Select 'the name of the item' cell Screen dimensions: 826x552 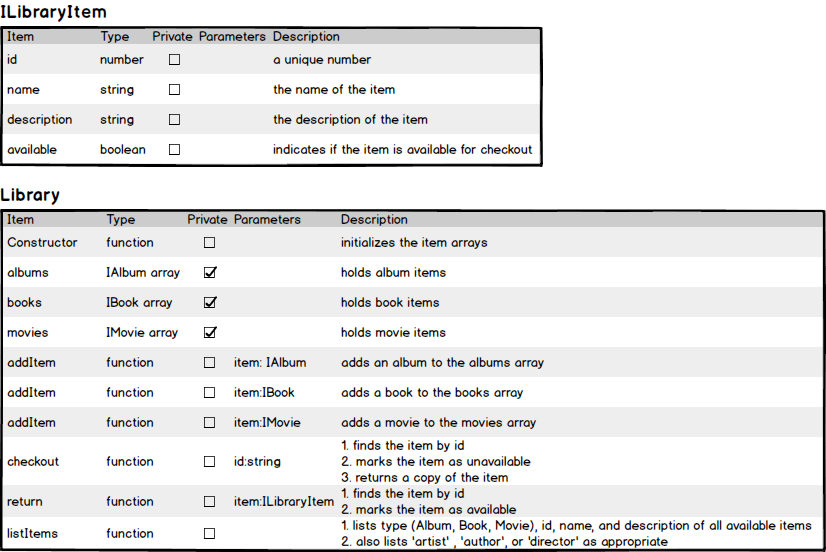[334, 90]
